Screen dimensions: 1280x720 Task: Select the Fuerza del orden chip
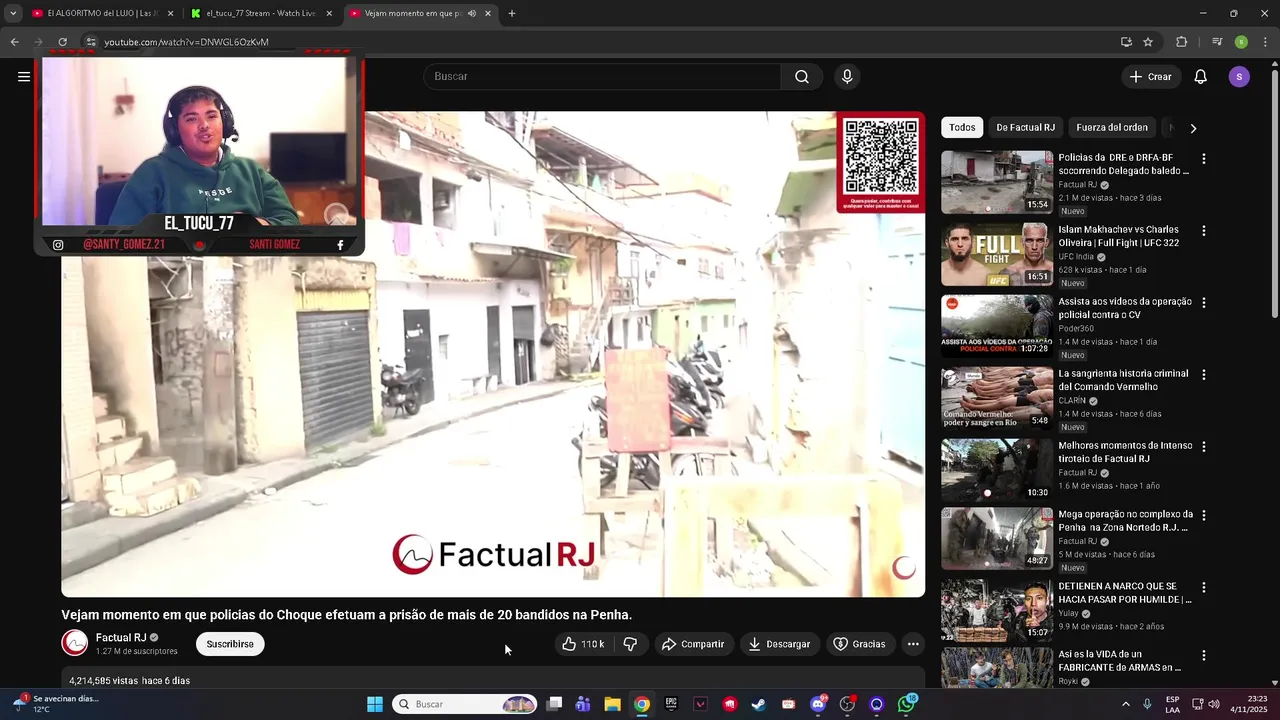click(1112, 128)
